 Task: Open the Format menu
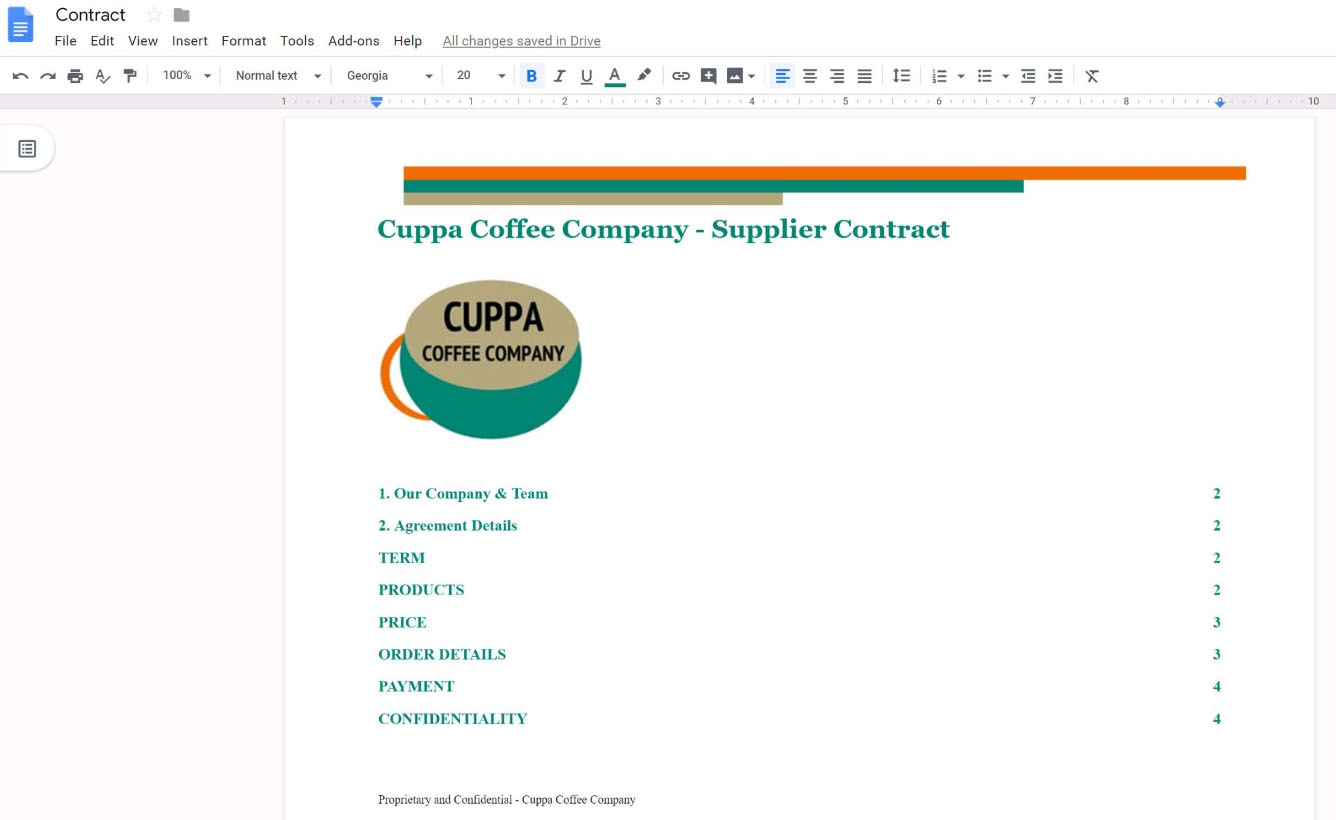pos(243,41)
